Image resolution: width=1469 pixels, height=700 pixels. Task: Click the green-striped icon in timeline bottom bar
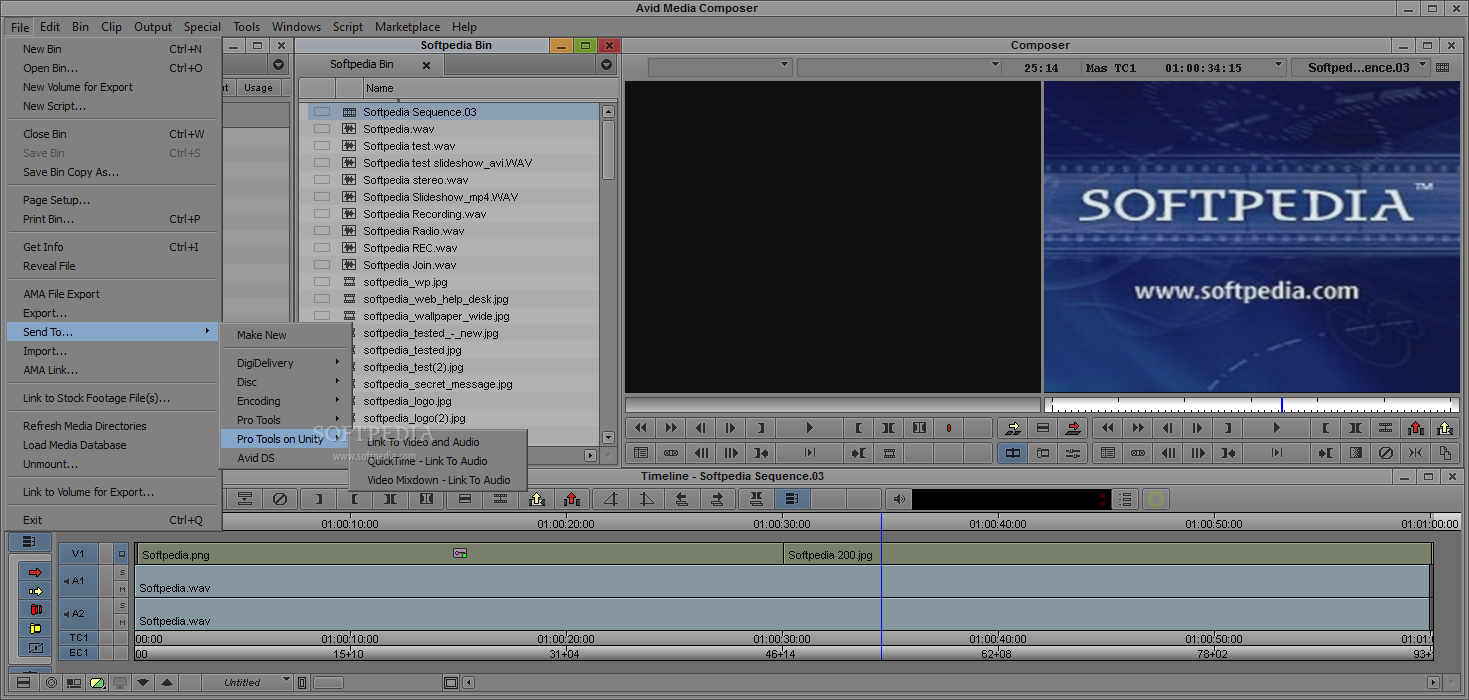click(x=97, y=682)
